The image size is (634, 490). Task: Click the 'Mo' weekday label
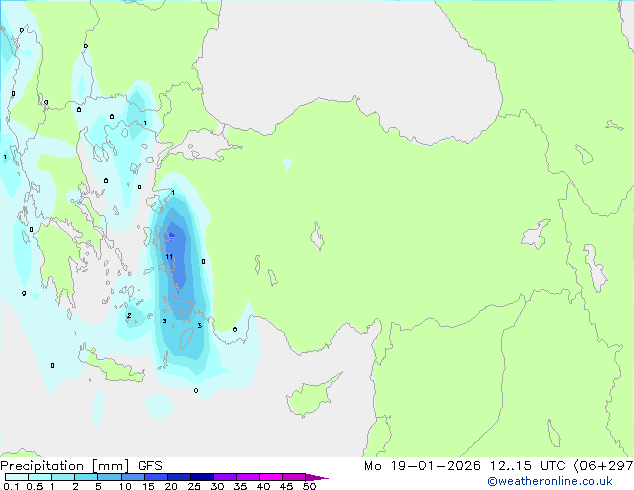[x=373, y=466]
